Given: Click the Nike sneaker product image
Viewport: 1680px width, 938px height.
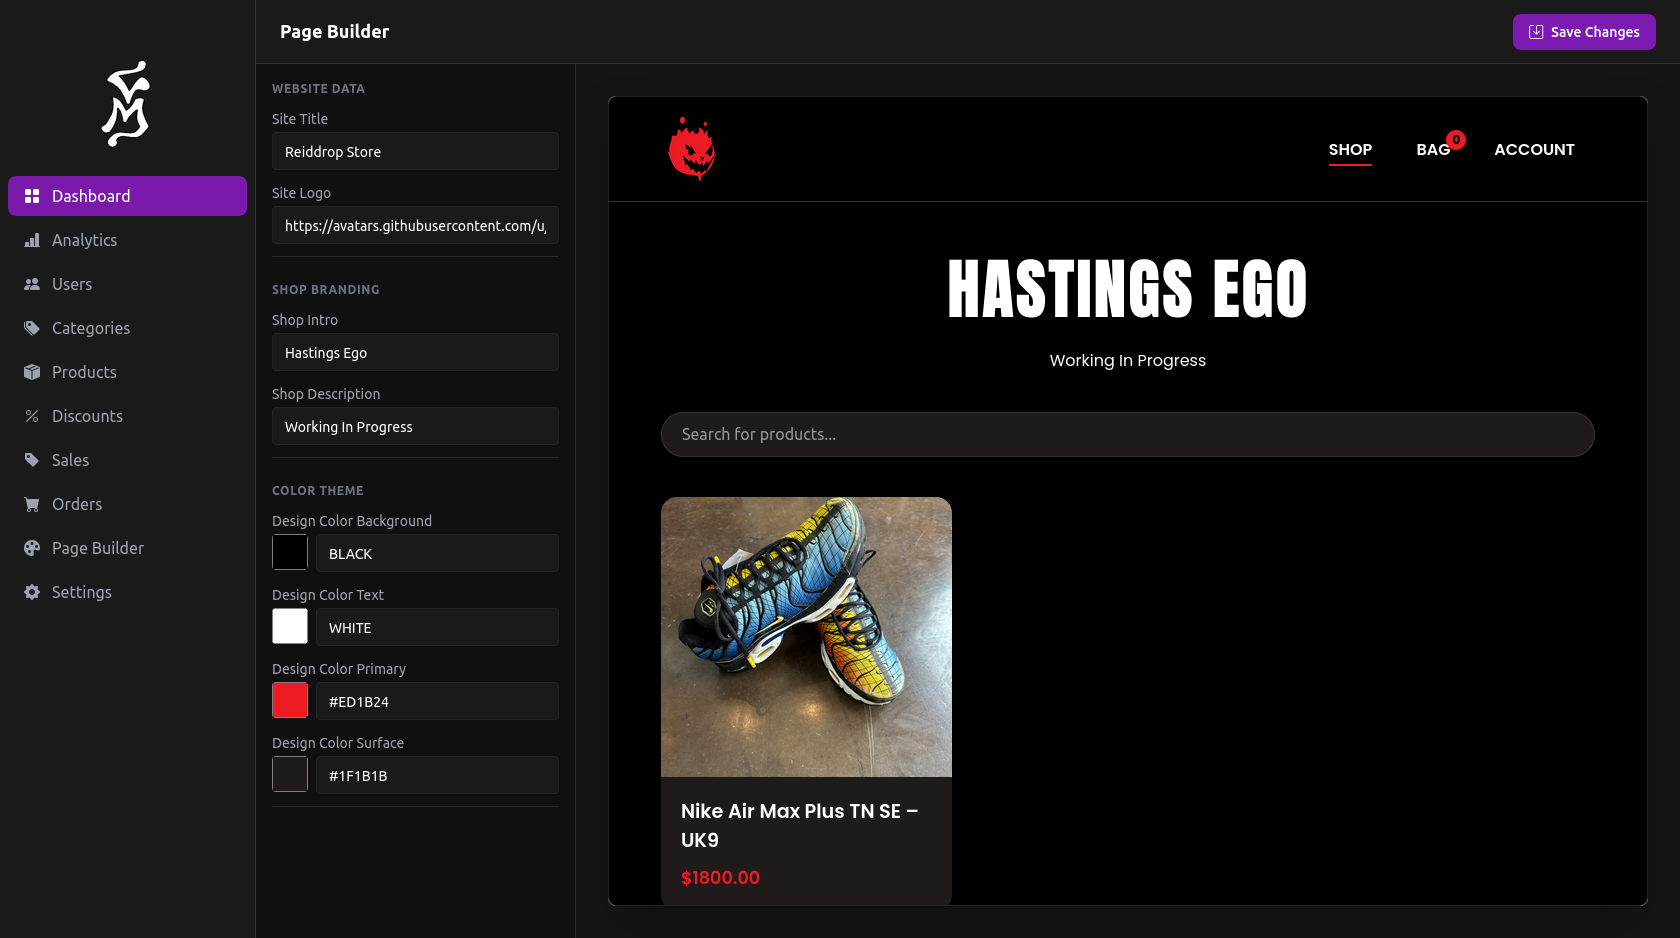Looking at the screenshot, I should pos(806,637).
